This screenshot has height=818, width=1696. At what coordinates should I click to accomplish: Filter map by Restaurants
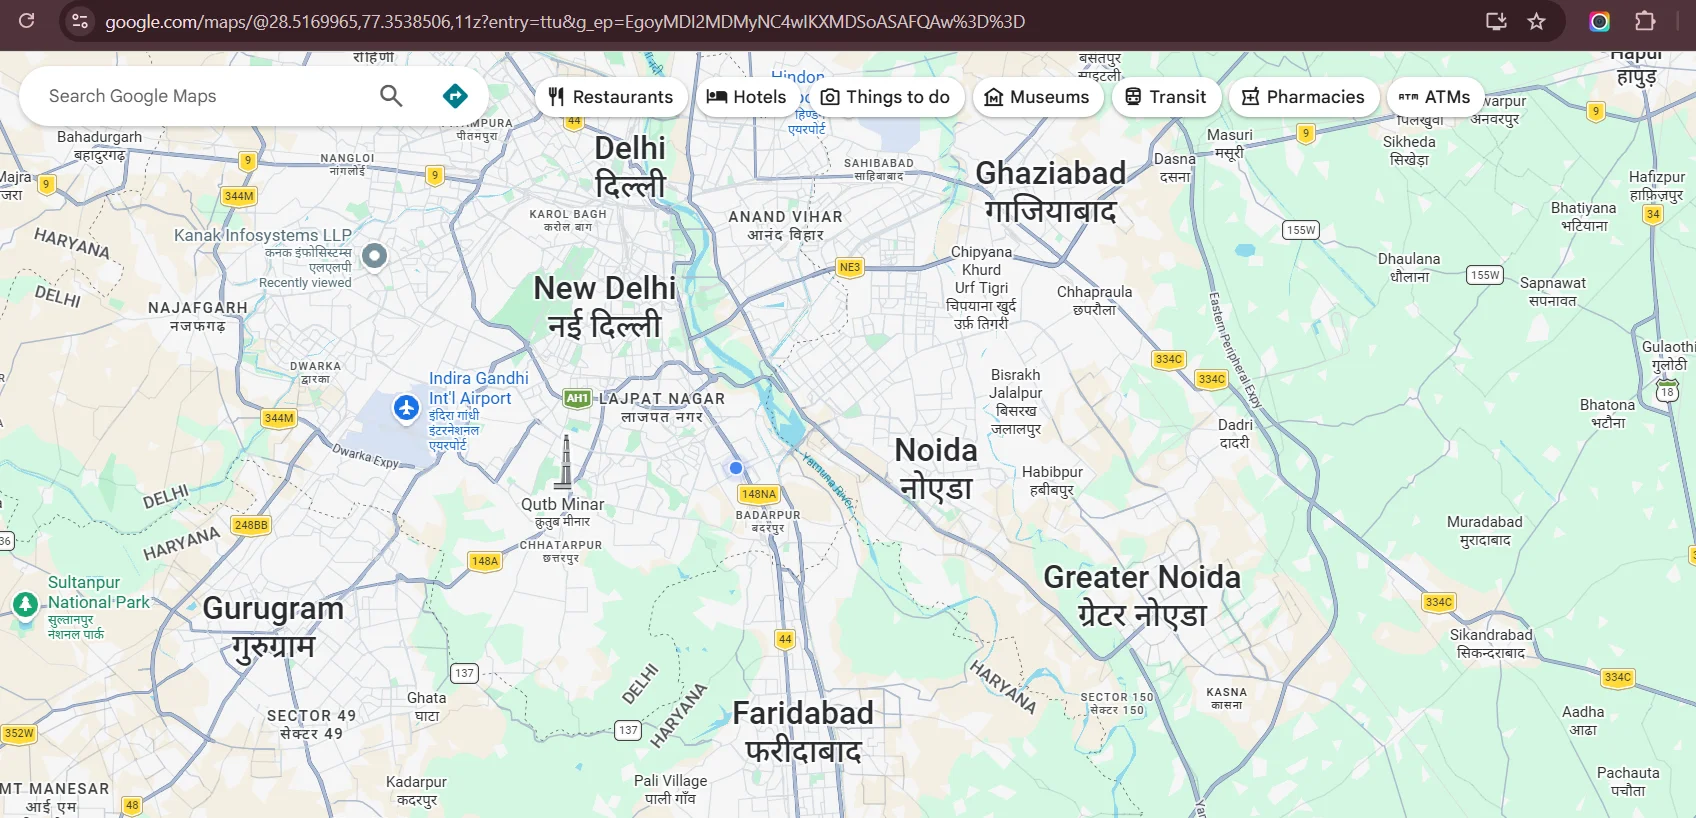pos(611,97)
